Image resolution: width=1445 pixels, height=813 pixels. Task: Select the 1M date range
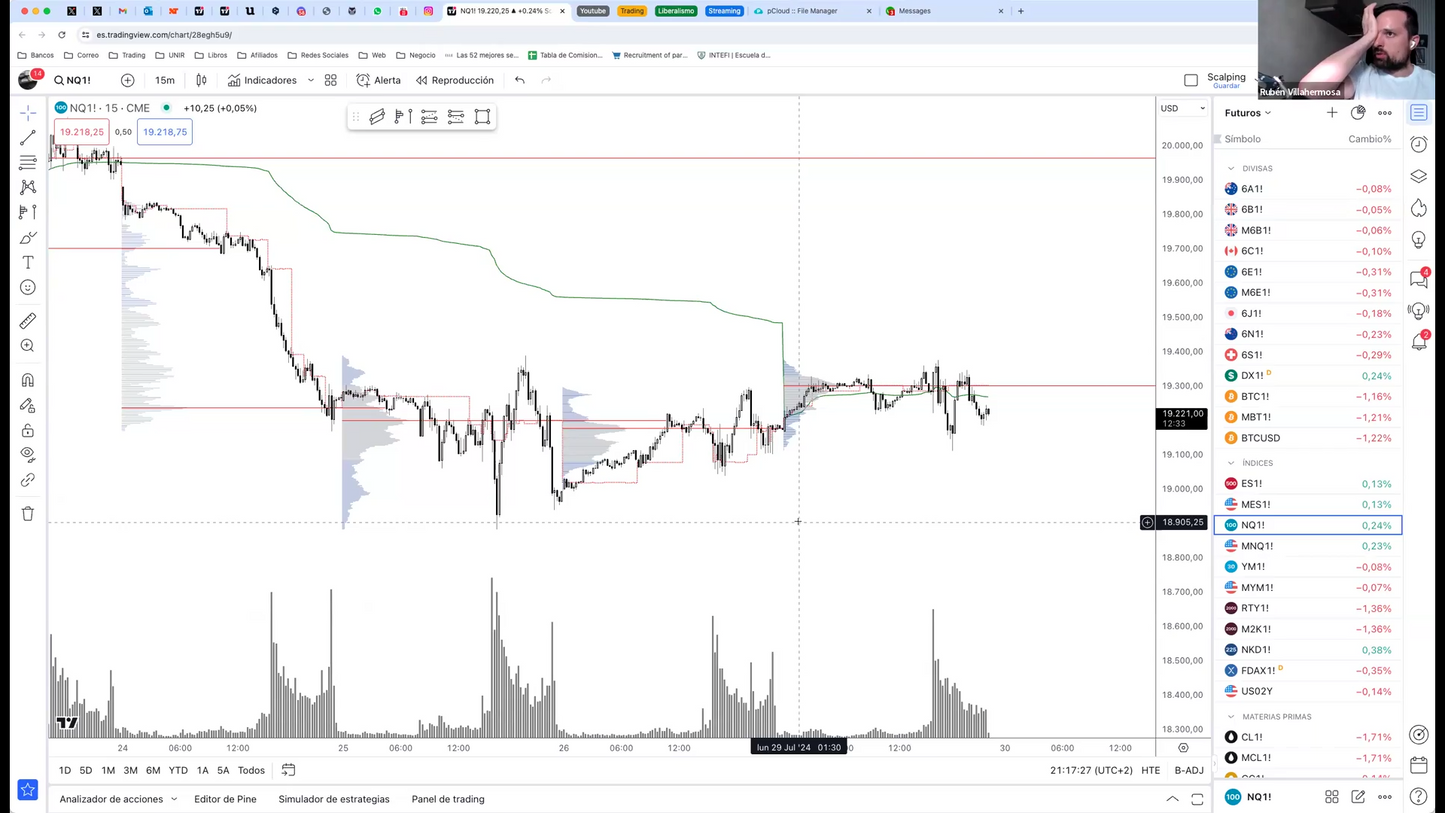click(x=108, y=770)
